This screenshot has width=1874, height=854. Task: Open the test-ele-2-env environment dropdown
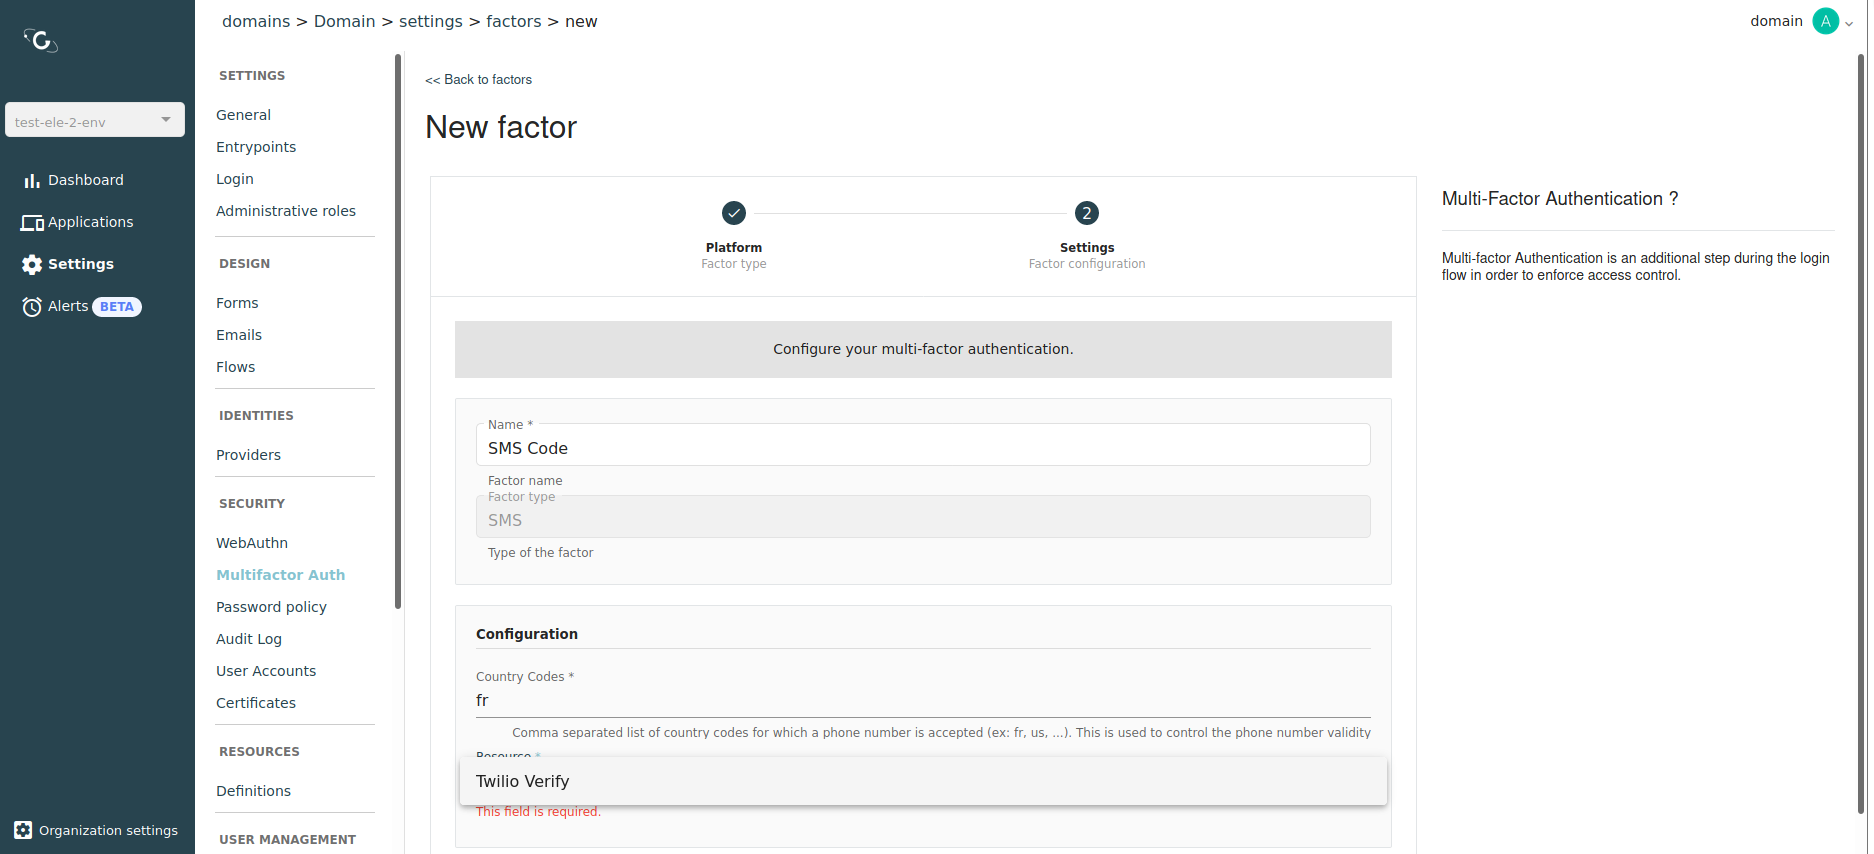click(x=95, y=120)
